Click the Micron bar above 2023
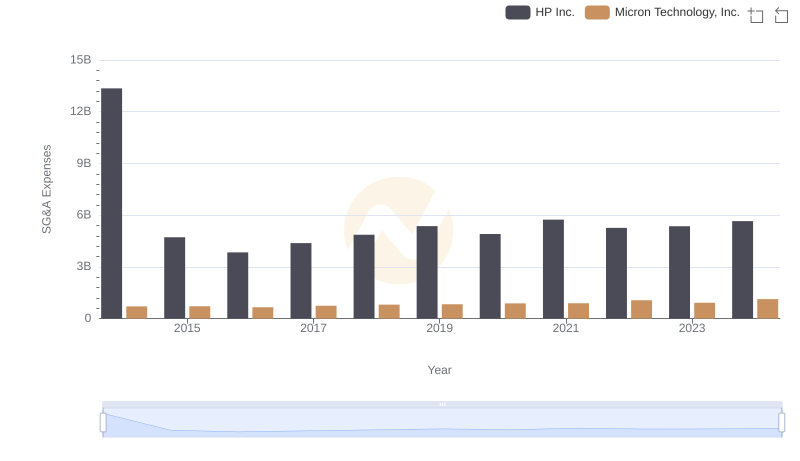 [705, 311]
